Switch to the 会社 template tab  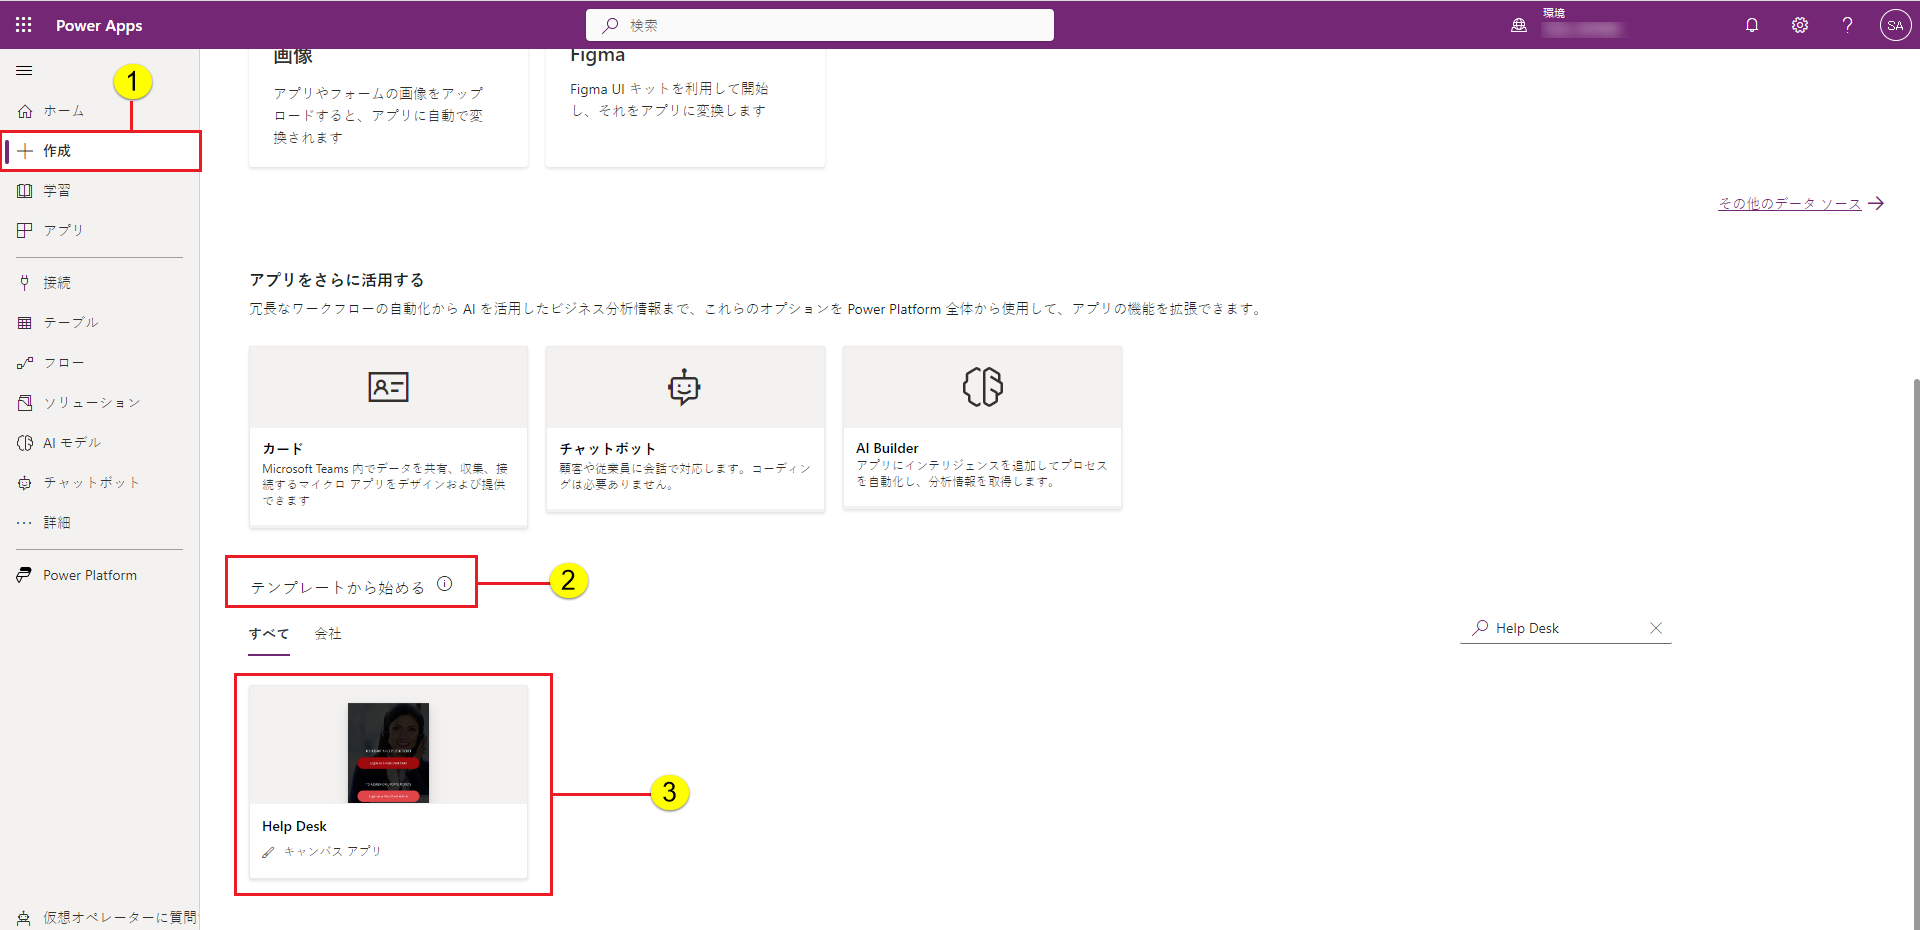click(x=328, y=634)
